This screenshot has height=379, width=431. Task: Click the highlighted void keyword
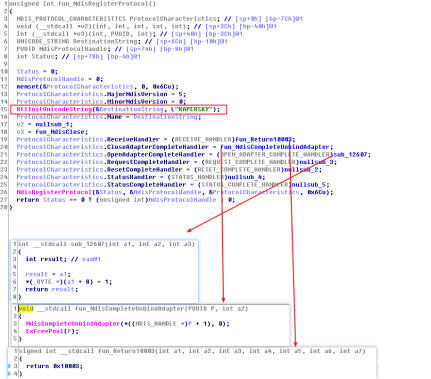coord(26,309)
